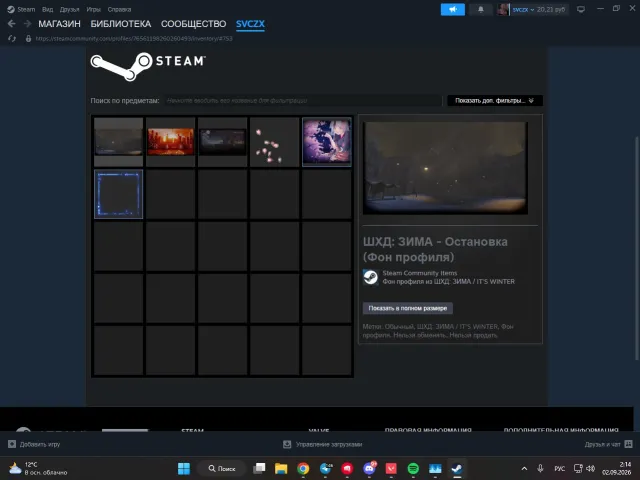Click the Steam logo on the page
Image resolution: width=640 pixels, height=480 pixels.
pos(148,65)
